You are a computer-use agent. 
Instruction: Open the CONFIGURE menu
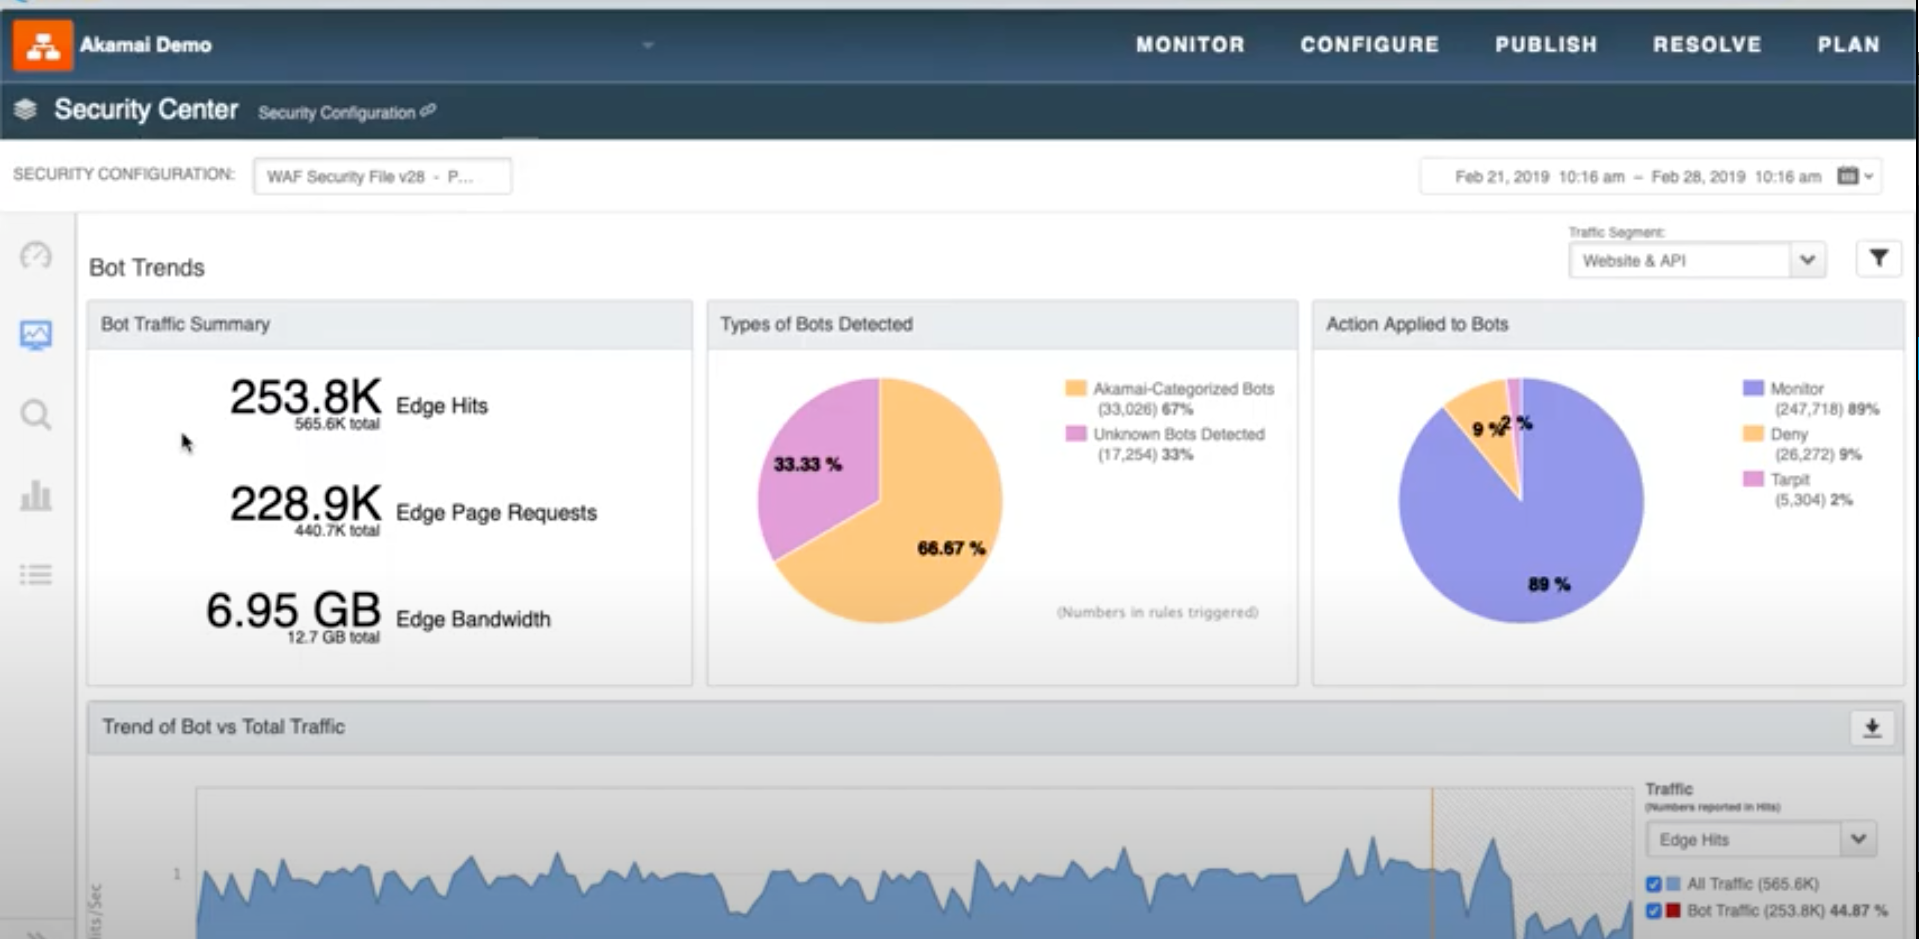[1369, 45]
